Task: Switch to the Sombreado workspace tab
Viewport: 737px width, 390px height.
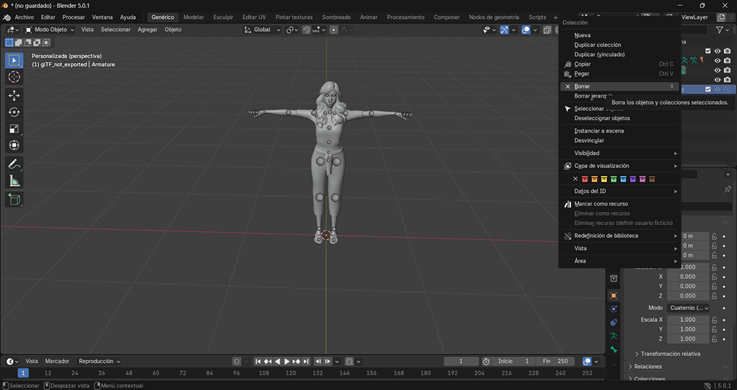Action: [336, 17]
